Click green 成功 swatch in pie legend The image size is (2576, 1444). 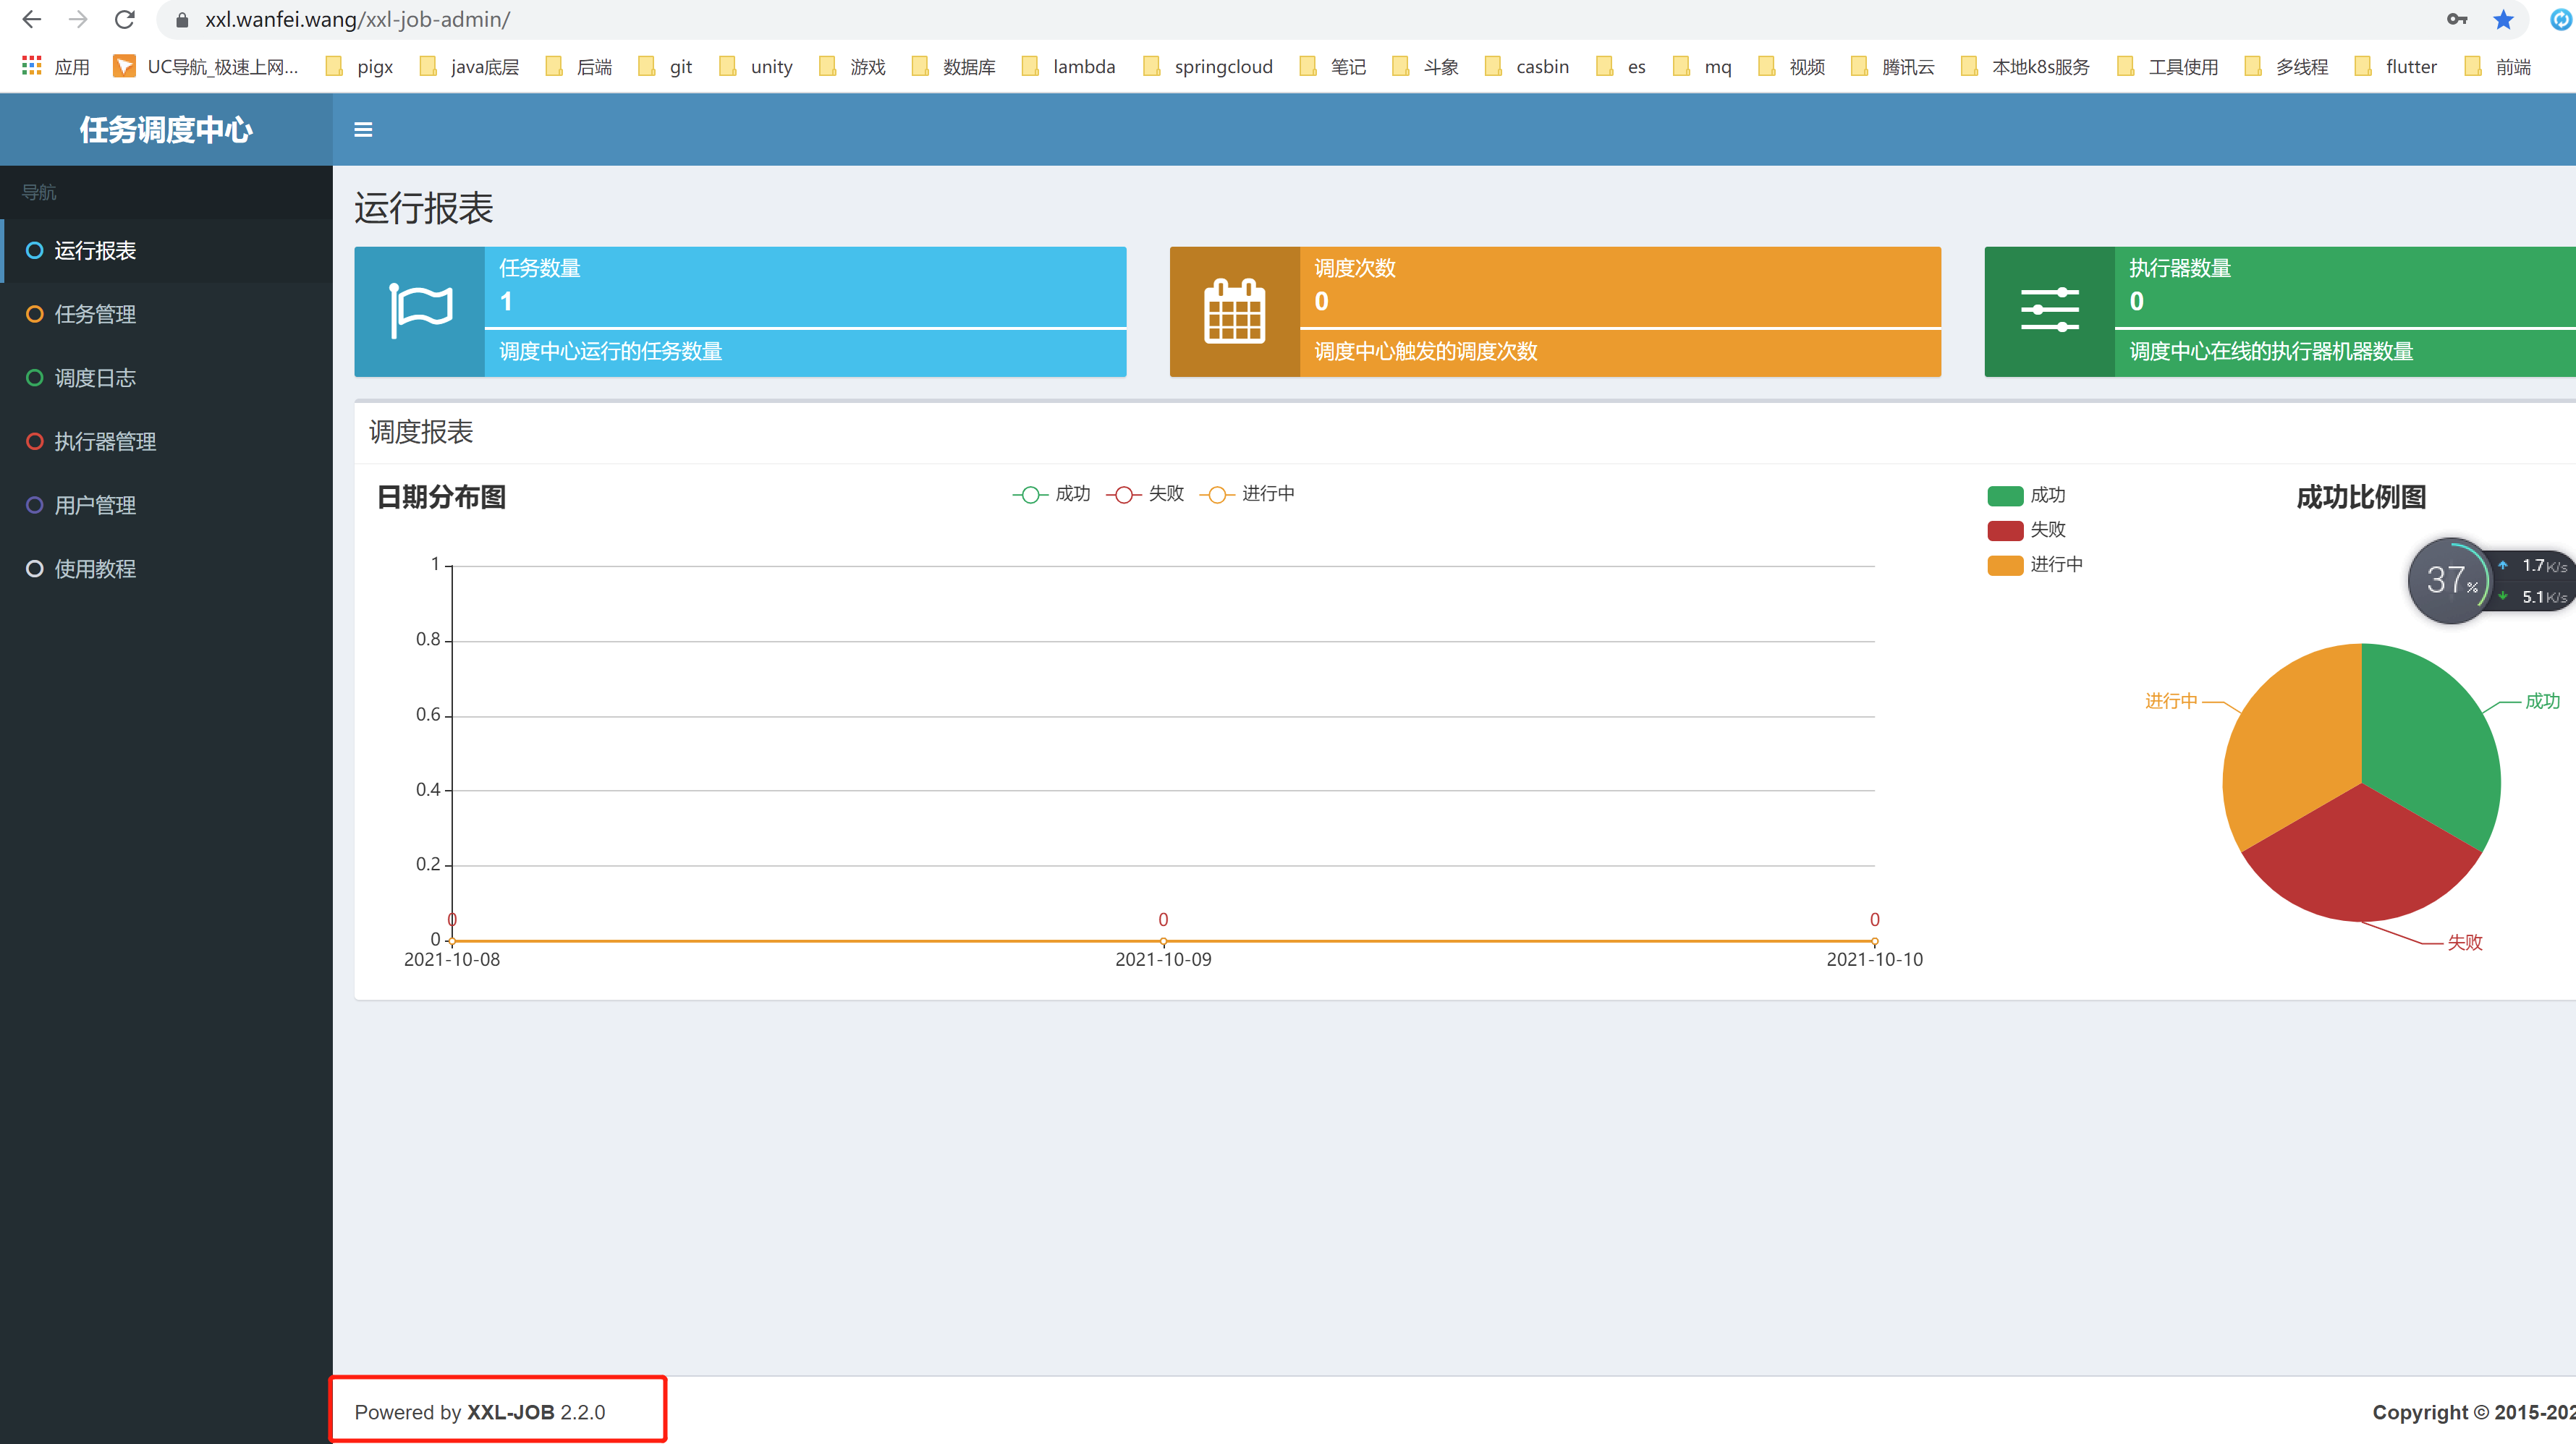[x=2005, y=495]
